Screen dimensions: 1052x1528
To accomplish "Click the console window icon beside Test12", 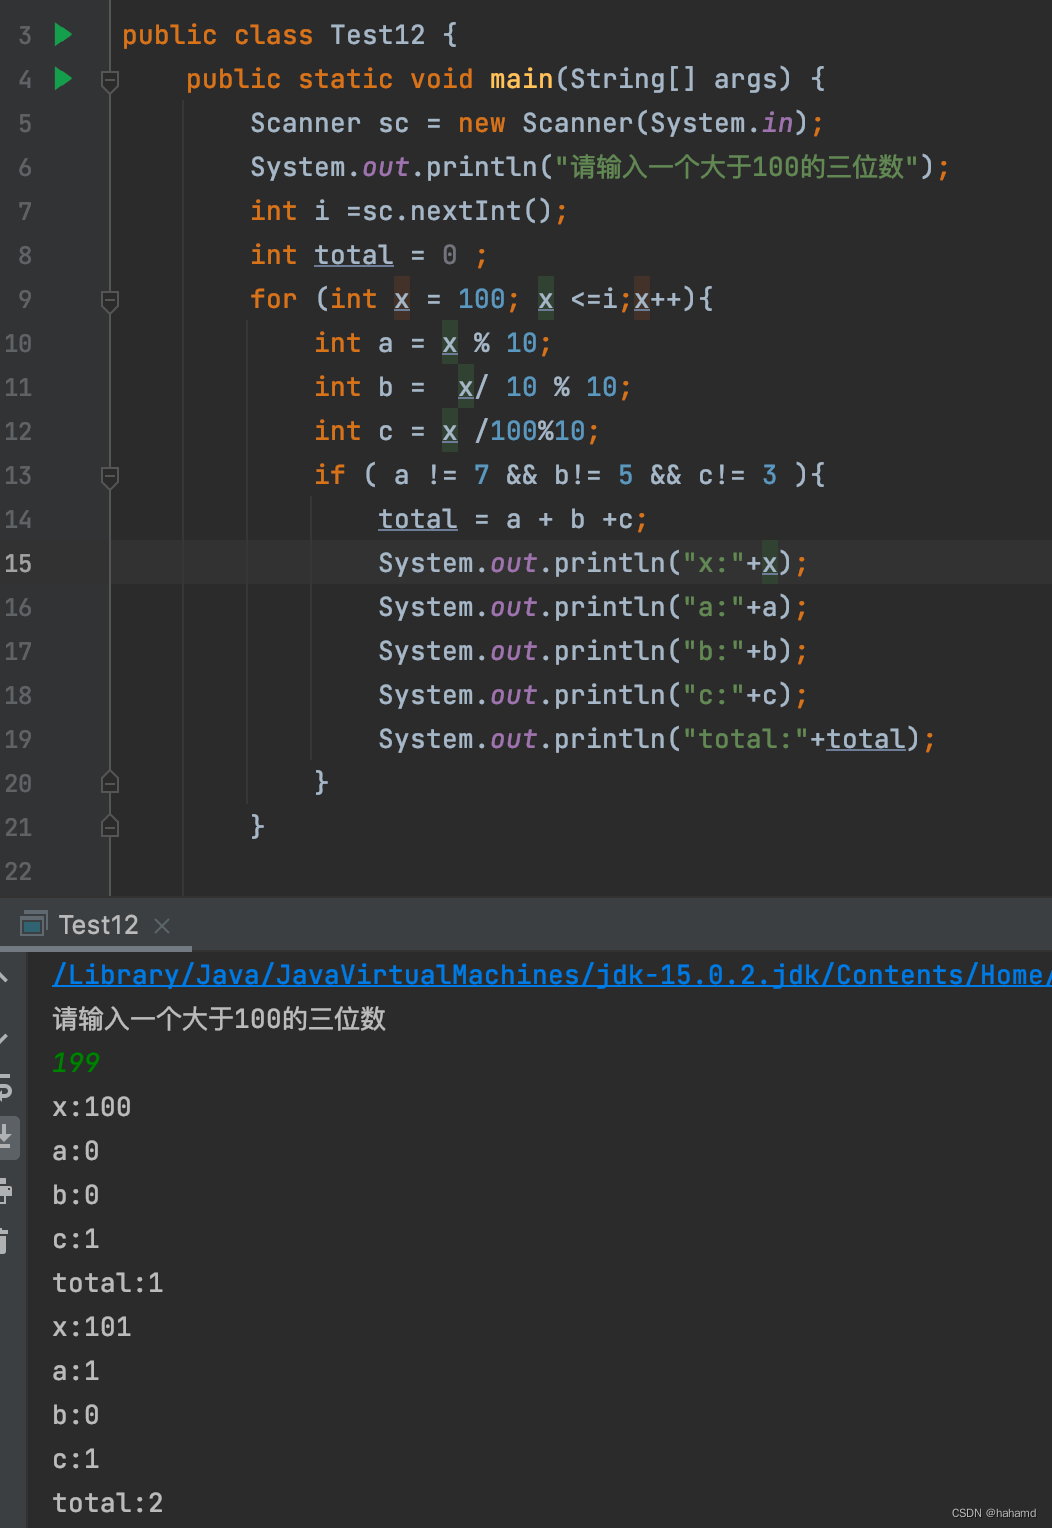I will 34,924.
